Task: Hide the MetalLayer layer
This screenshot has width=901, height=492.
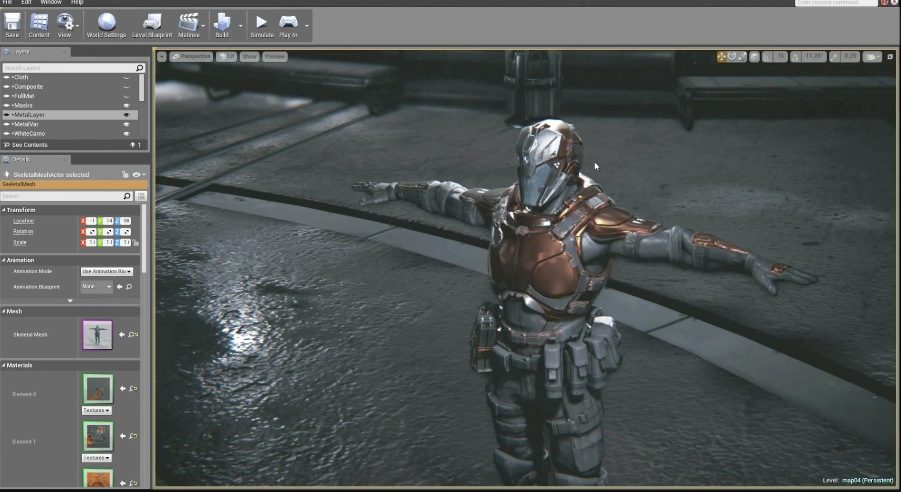Action: coord(126,115)
